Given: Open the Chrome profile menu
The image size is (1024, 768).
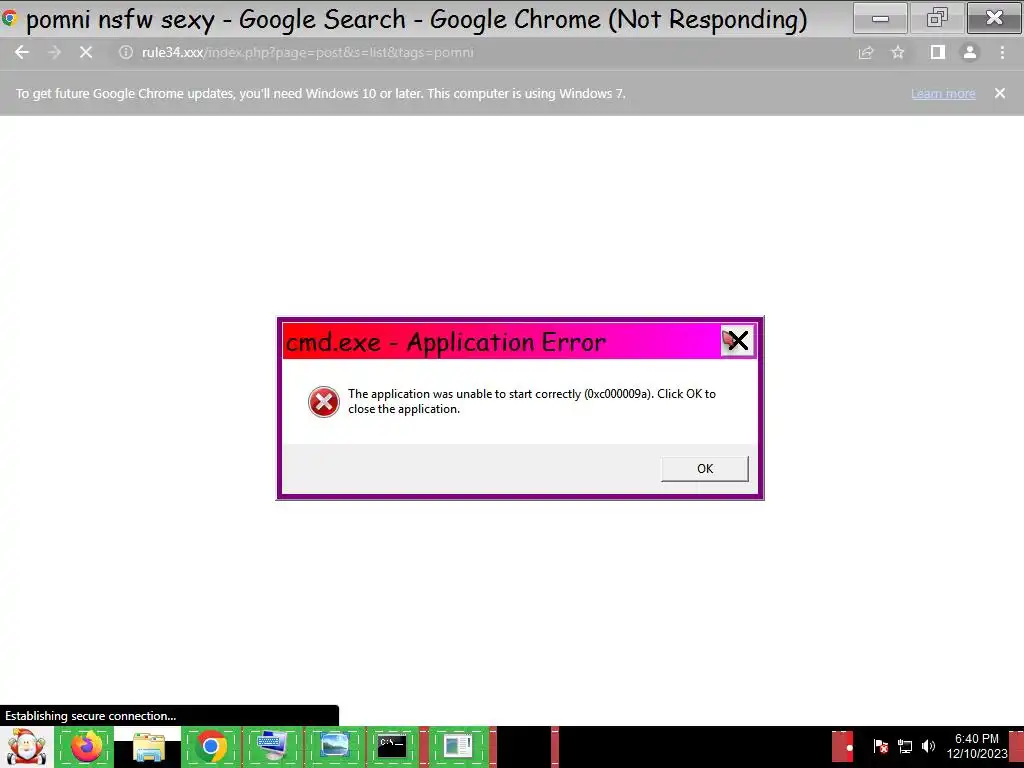Looking at the screenshot, I should pyautogui.click(x=970, y=52).
